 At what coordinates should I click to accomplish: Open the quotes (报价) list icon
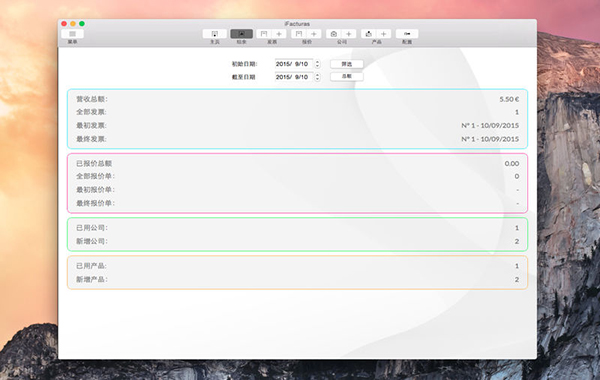[299, 34]
